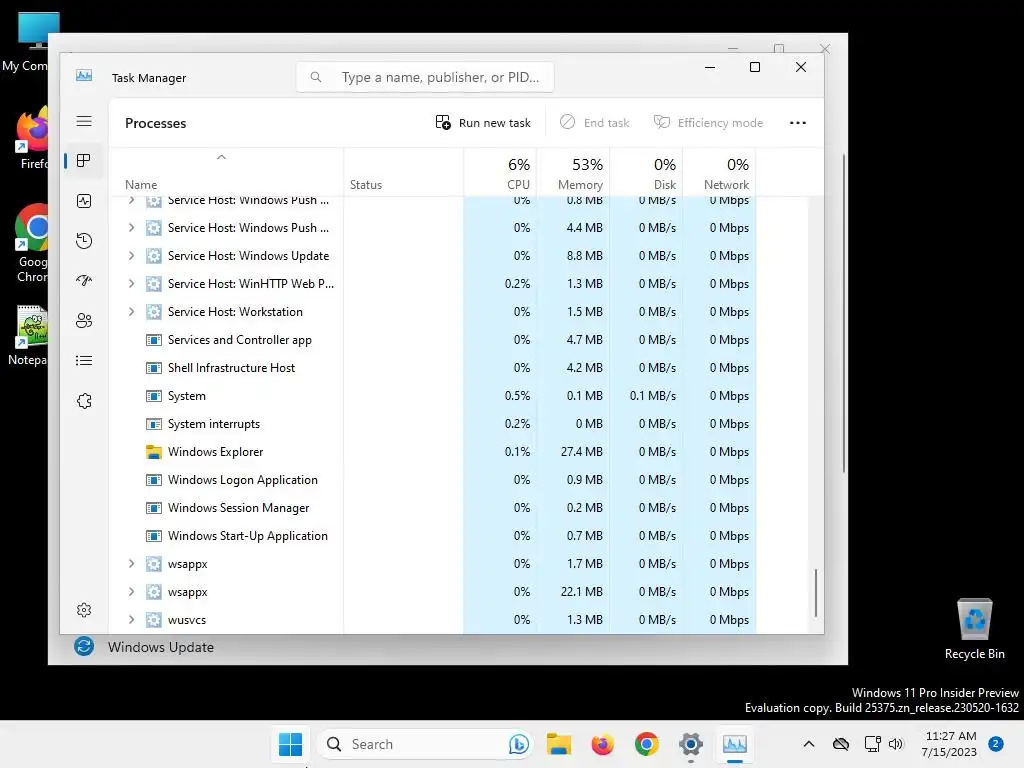Open the Task Manager navigation hamburger menu
The image size is (1024, 768).
pos(84,121)
